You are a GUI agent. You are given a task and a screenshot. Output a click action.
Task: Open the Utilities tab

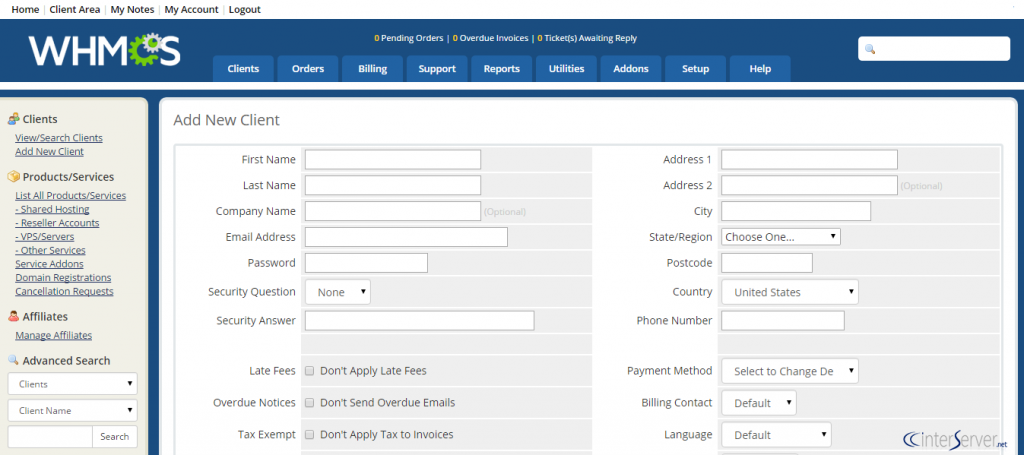[566, 69]
